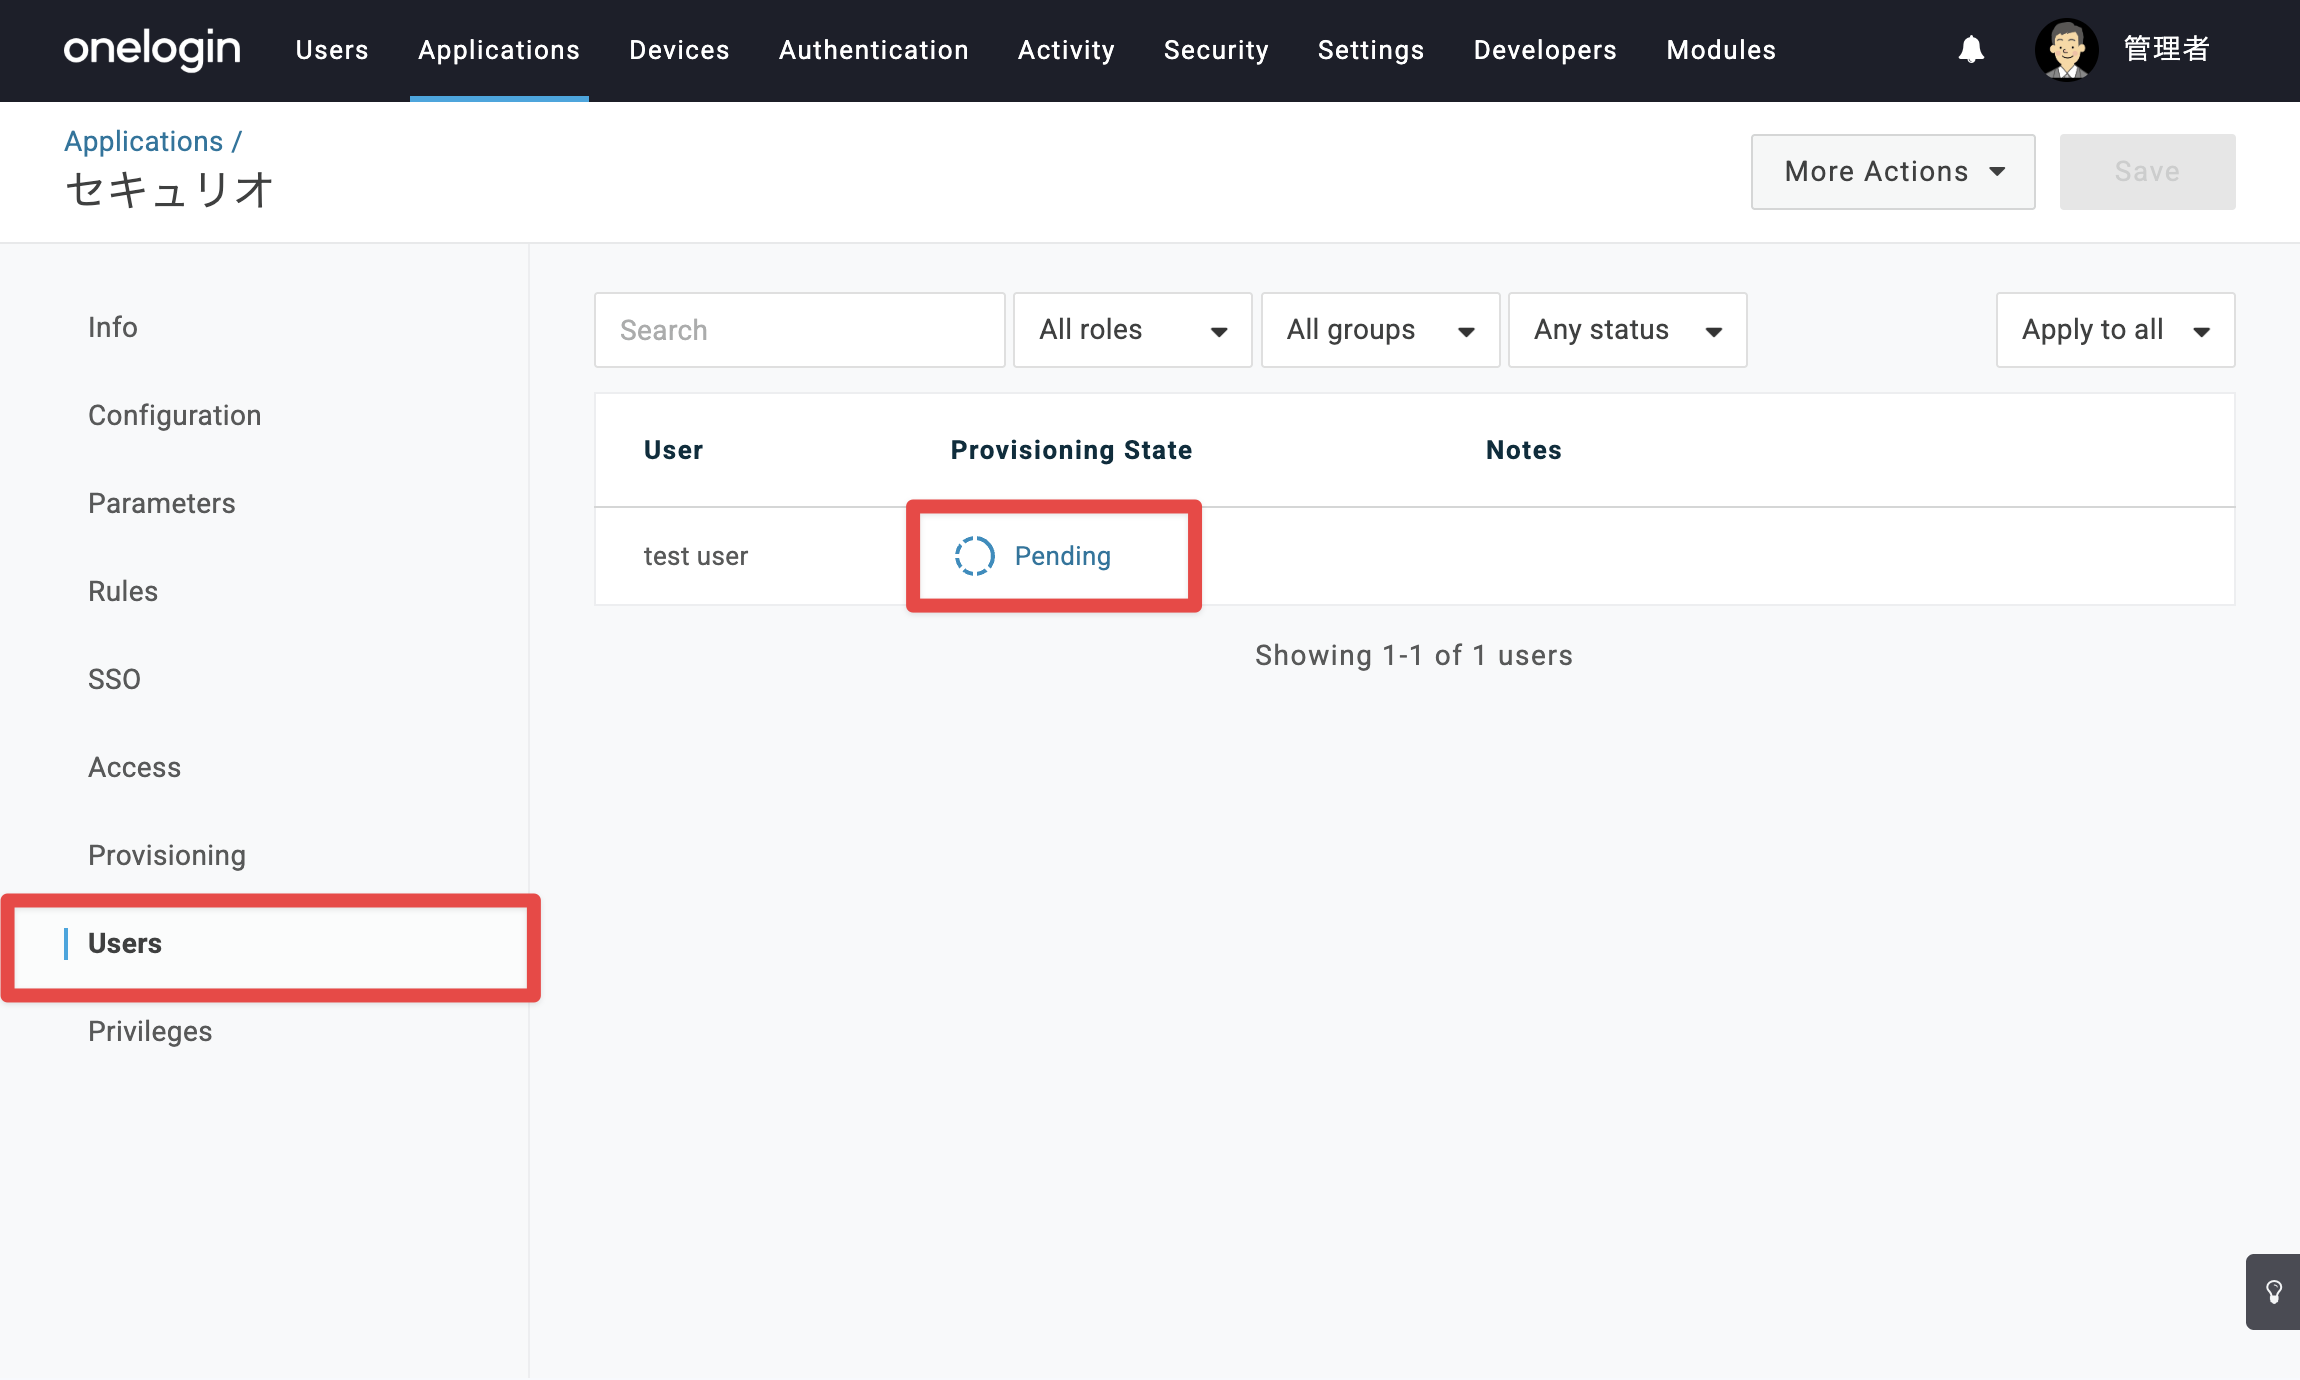This screenshot has height=1380, width=2300.
Task: Select the Configuration sidebar tab
Action: click(x=175, y=415)
